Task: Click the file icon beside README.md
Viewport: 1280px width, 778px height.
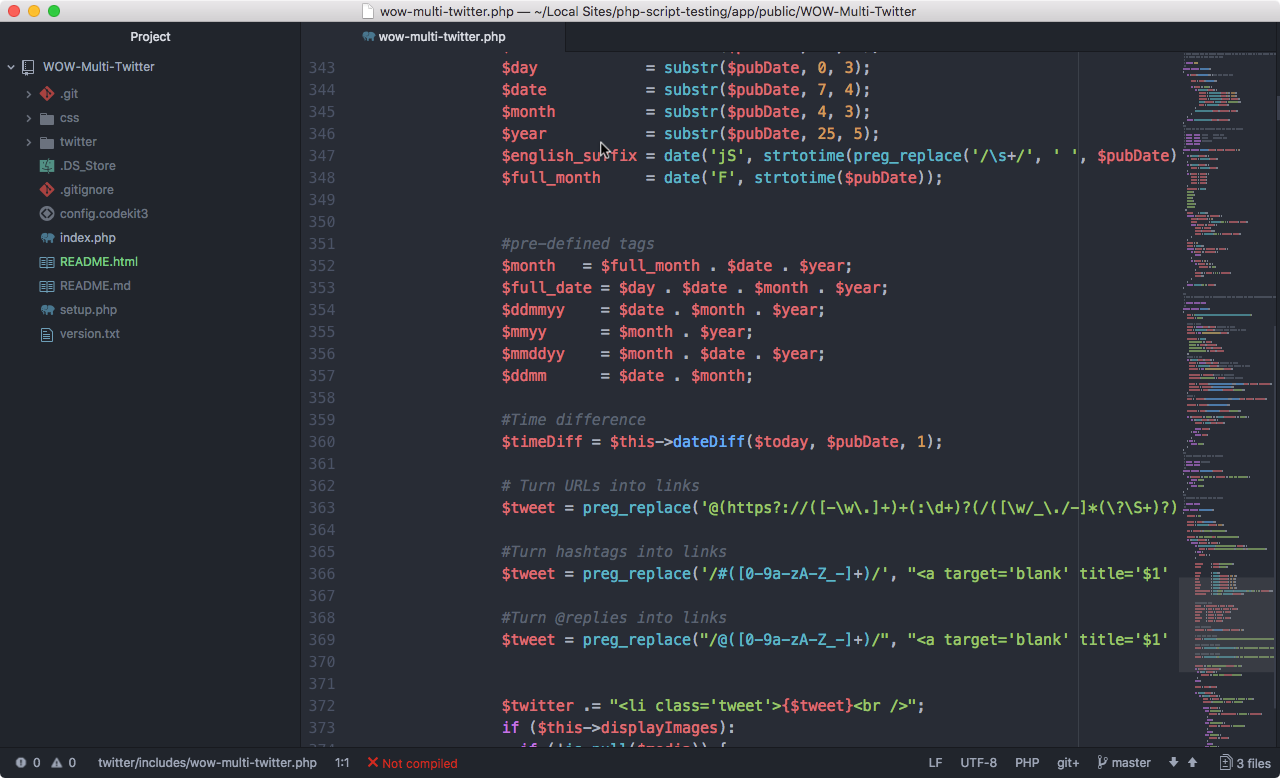Action: pos(45,285)
